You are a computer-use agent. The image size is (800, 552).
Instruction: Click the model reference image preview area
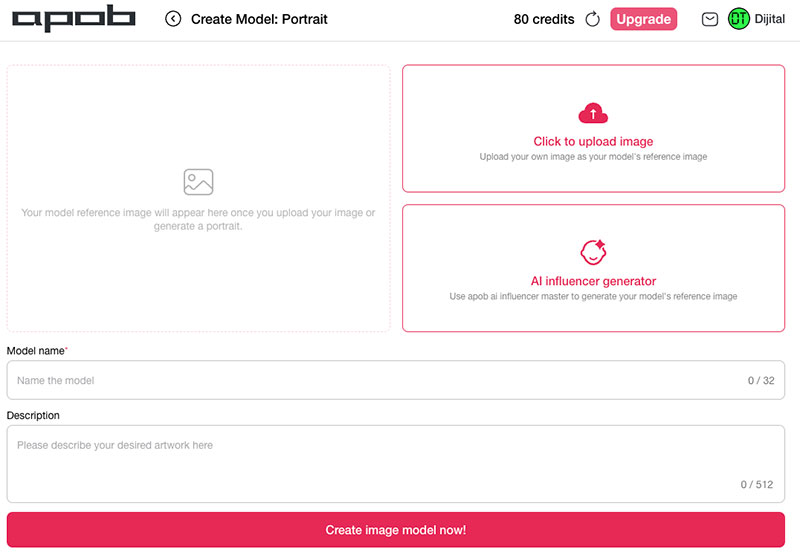[198, 198]
